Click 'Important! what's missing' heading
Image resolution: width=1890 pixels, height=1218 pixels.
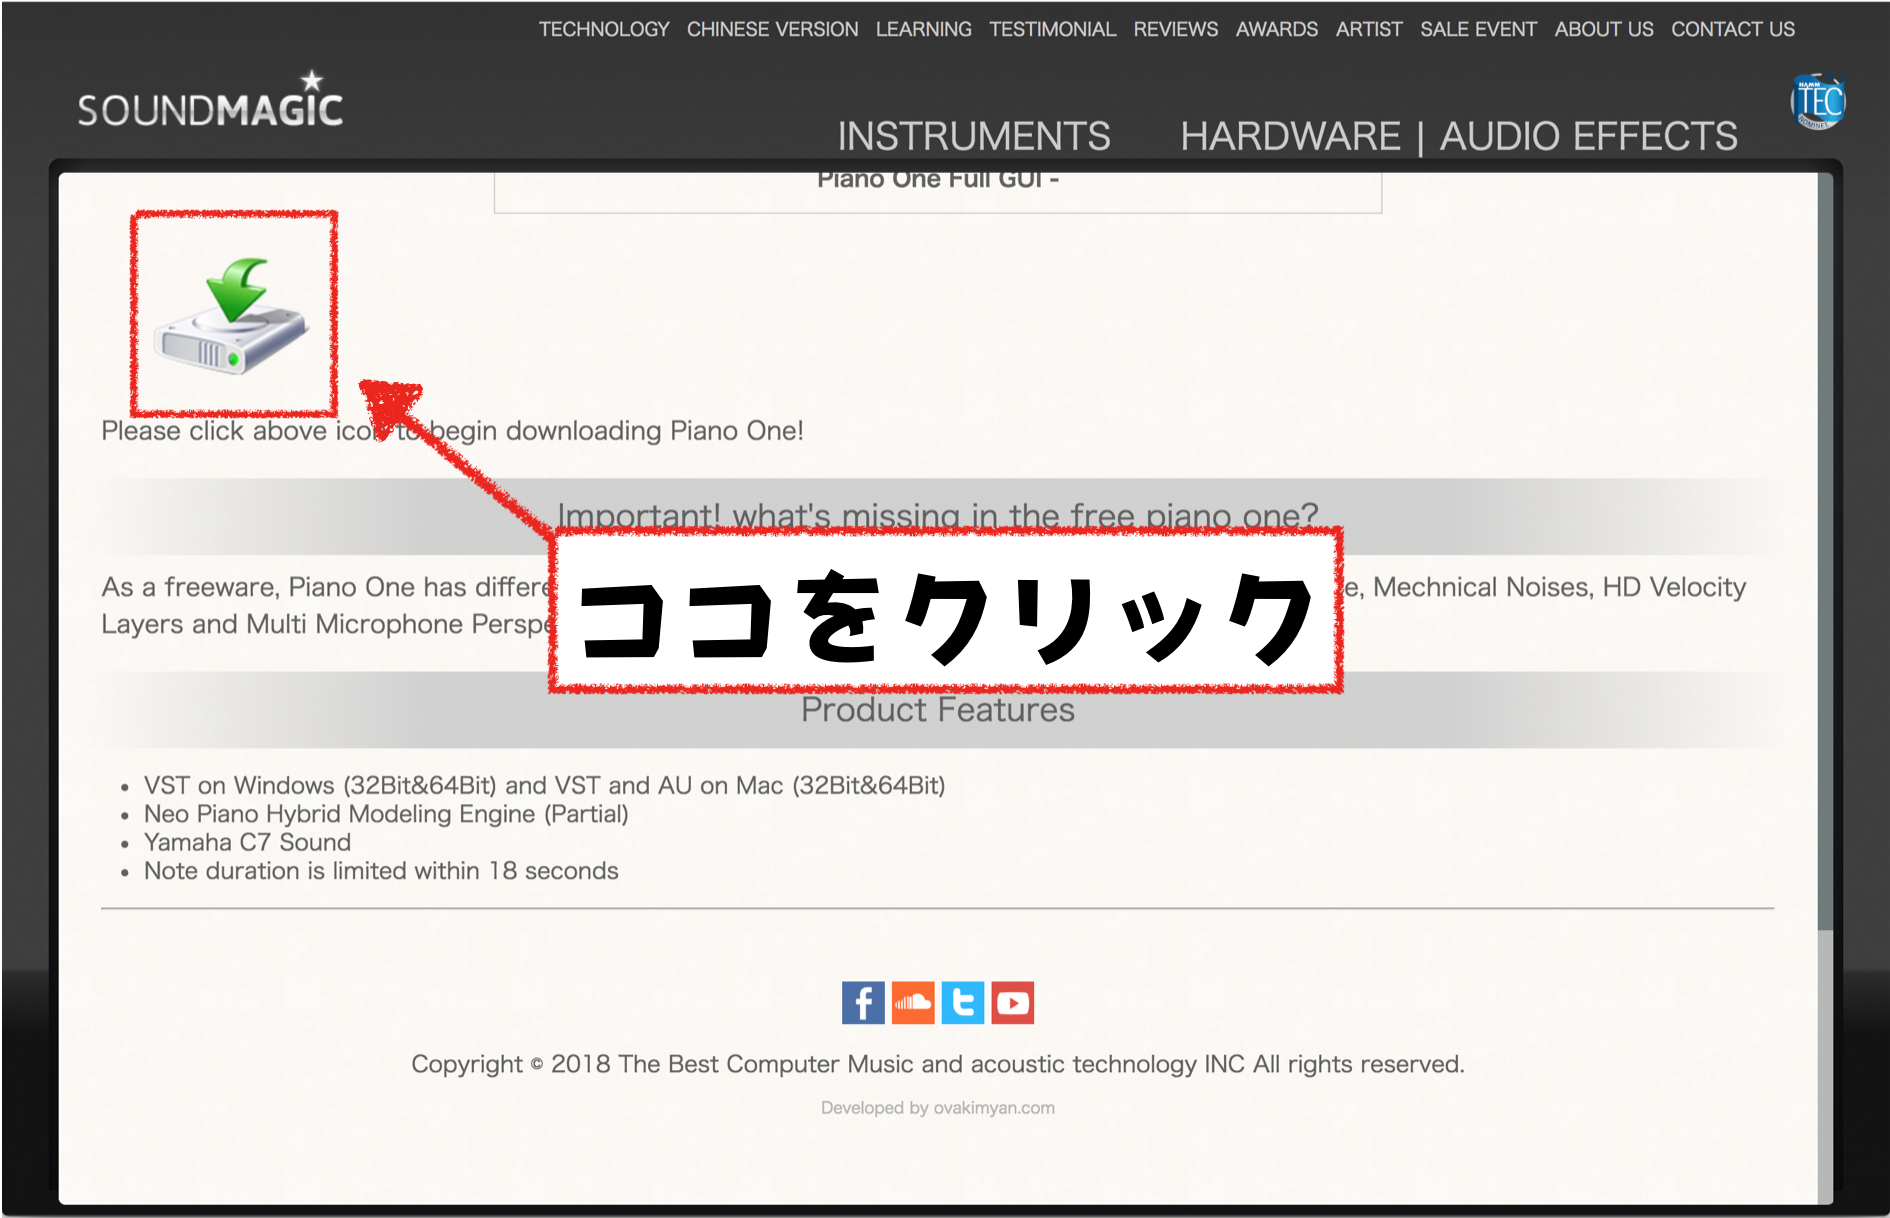[938, 514]
